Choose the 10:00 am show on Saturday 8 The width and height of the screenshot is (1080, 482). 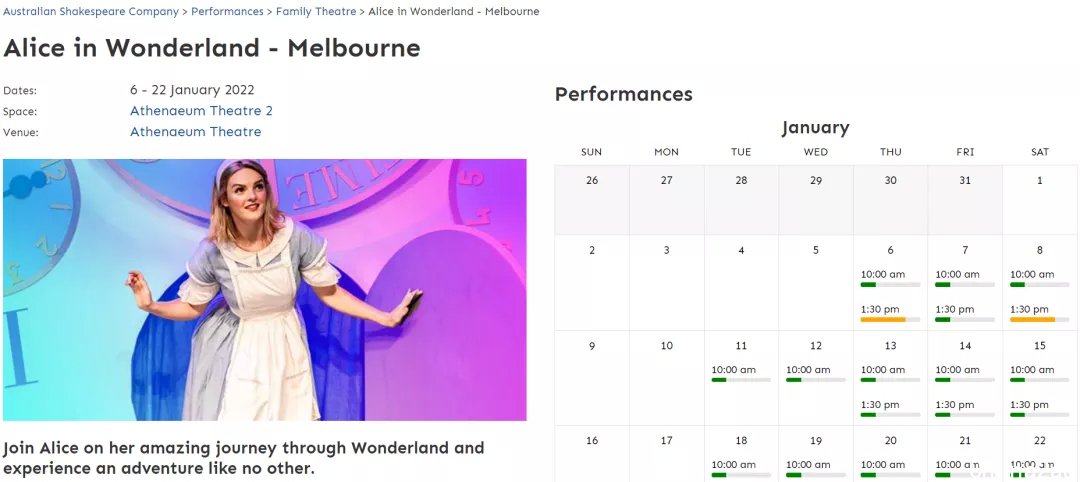(1032, 274)
